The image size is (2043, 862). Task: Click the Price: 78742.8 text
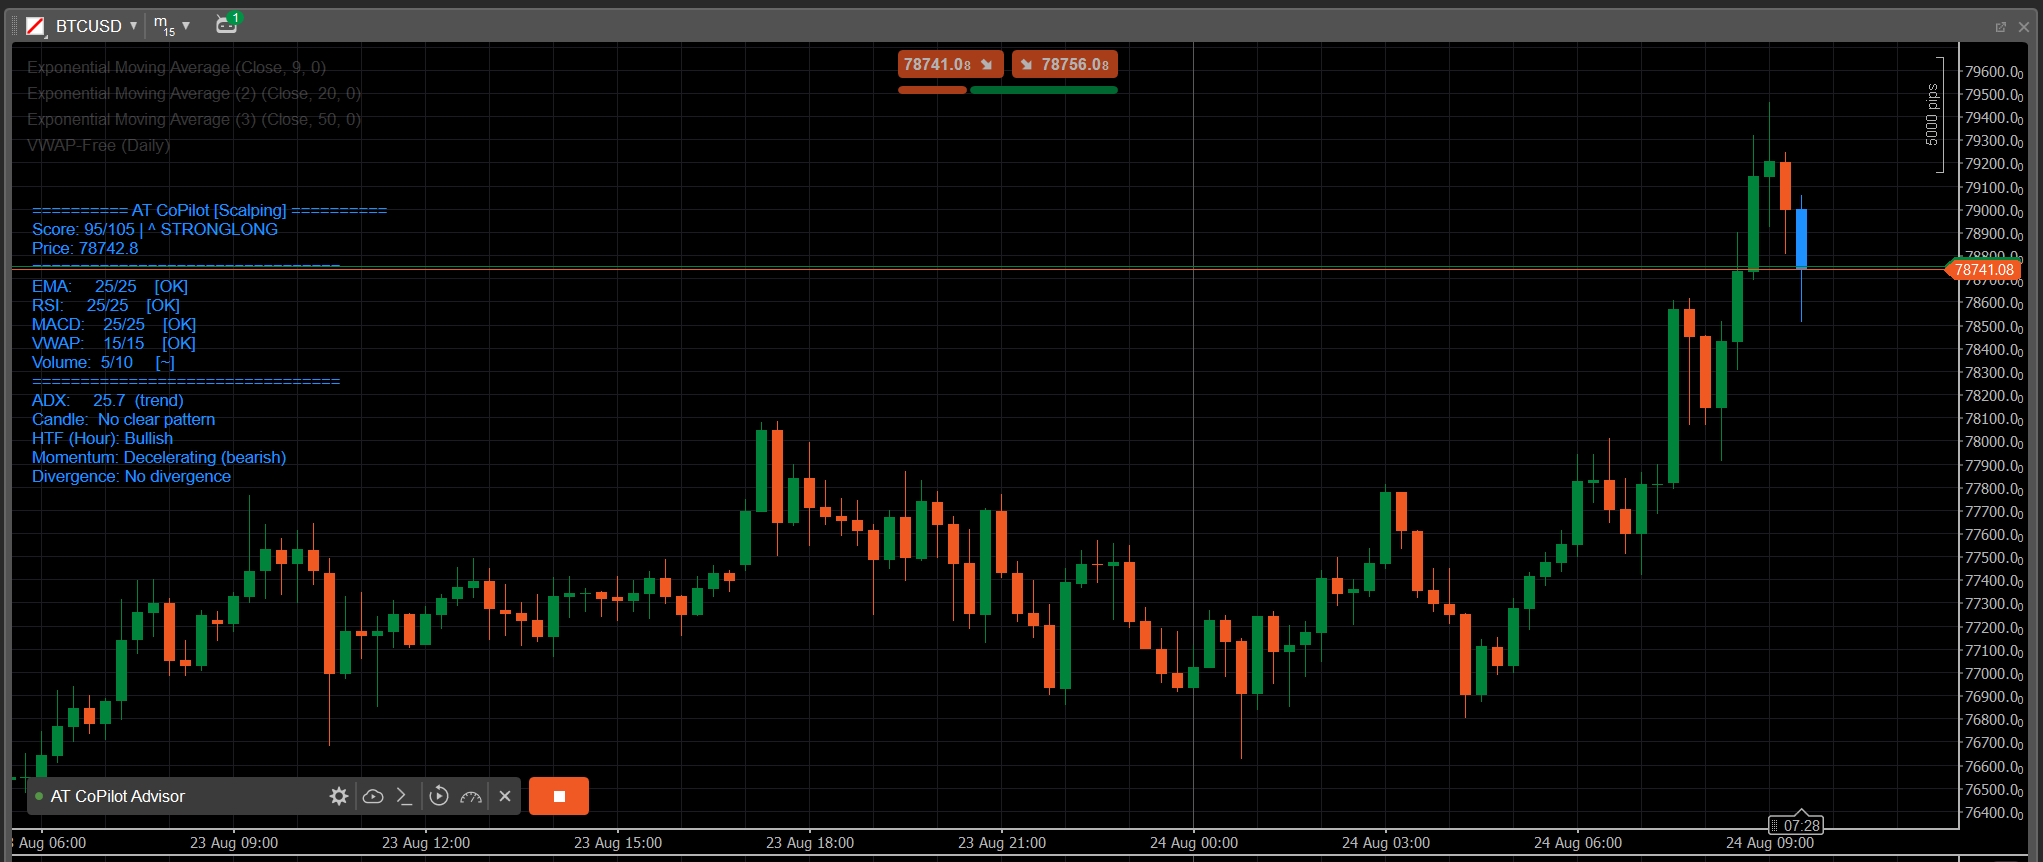[x=85, y=248]
